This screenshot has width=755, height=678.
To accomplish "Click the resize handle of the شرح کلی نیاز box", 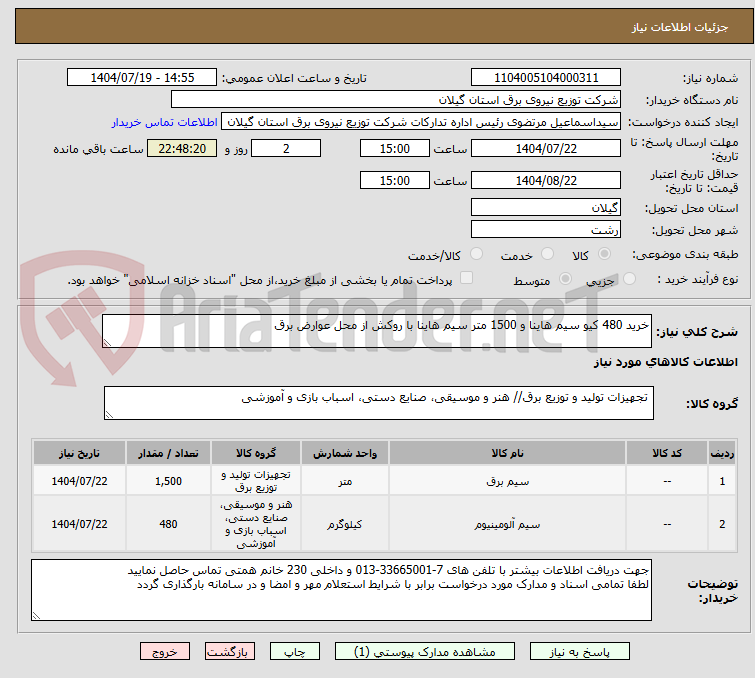I will tap(107, 343).
